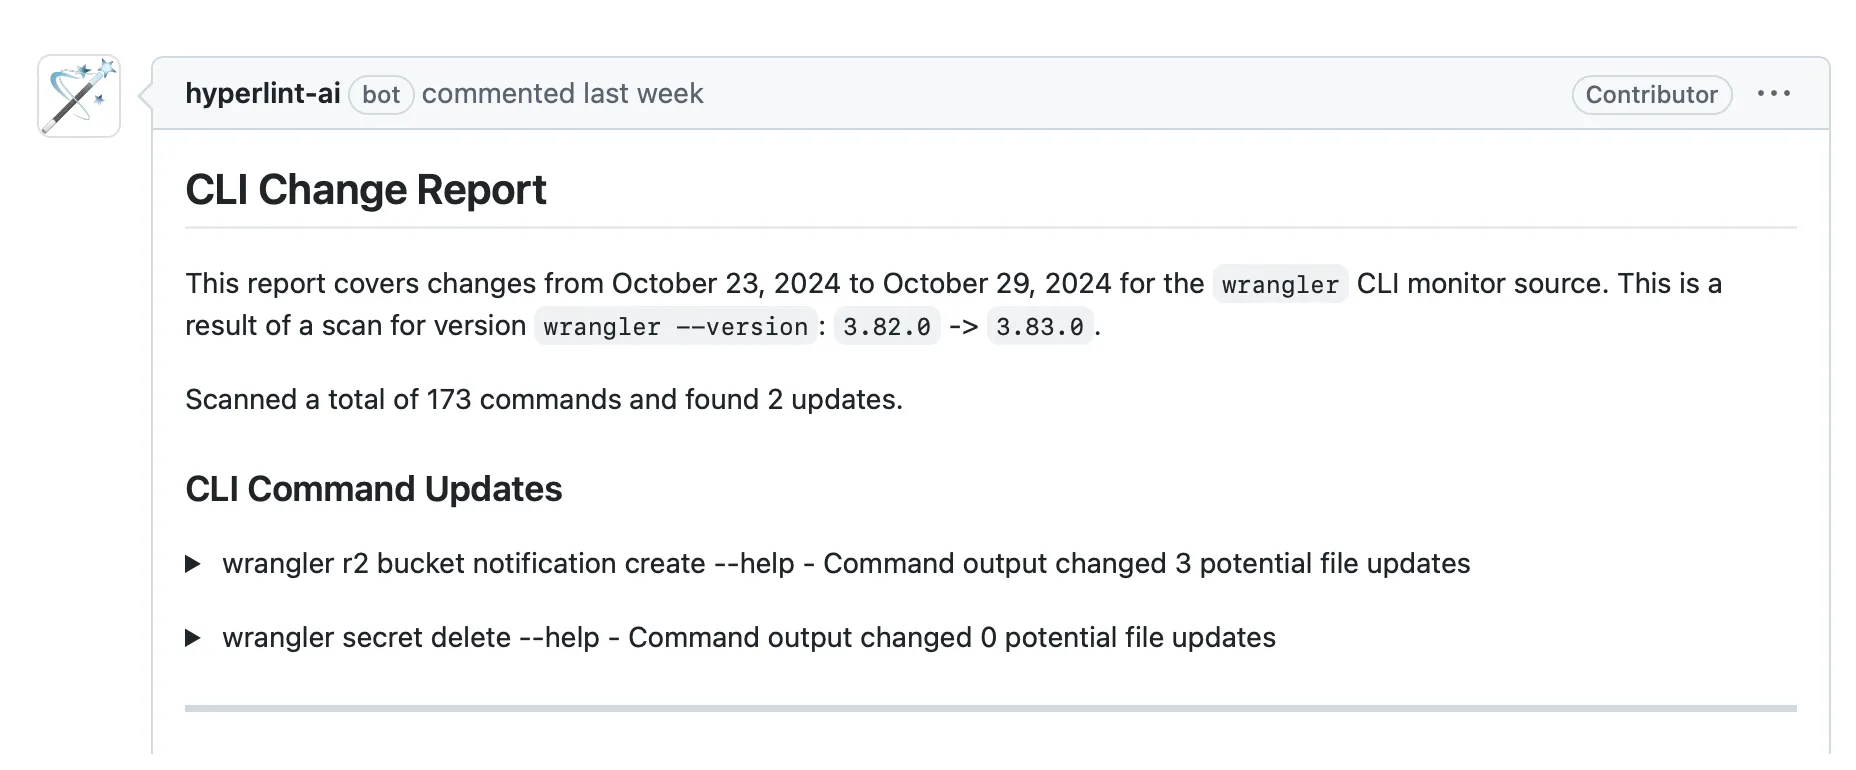
Task: Click the CLI Change Report heading
Action: (x=366, y=190)
